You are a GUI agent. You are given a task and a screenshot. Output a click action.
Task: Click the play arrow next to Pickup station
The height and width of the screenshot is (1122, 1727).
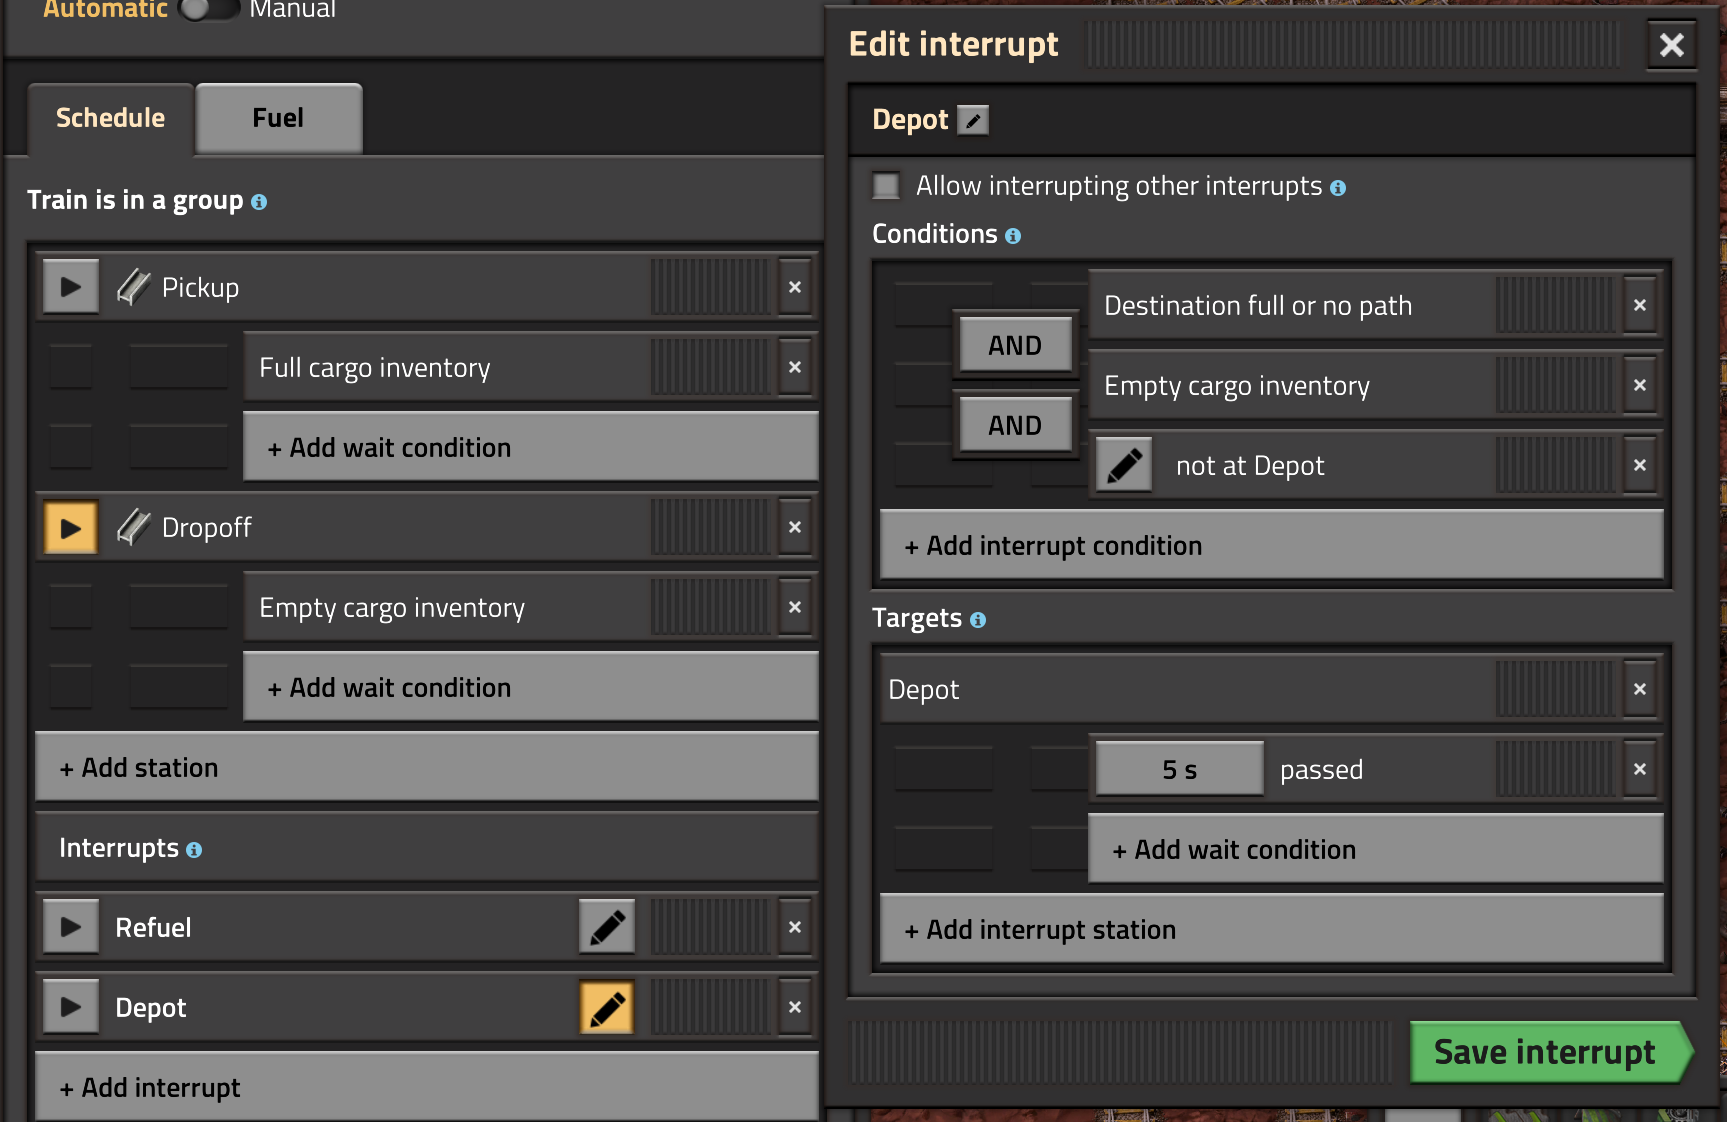point(70,288)
